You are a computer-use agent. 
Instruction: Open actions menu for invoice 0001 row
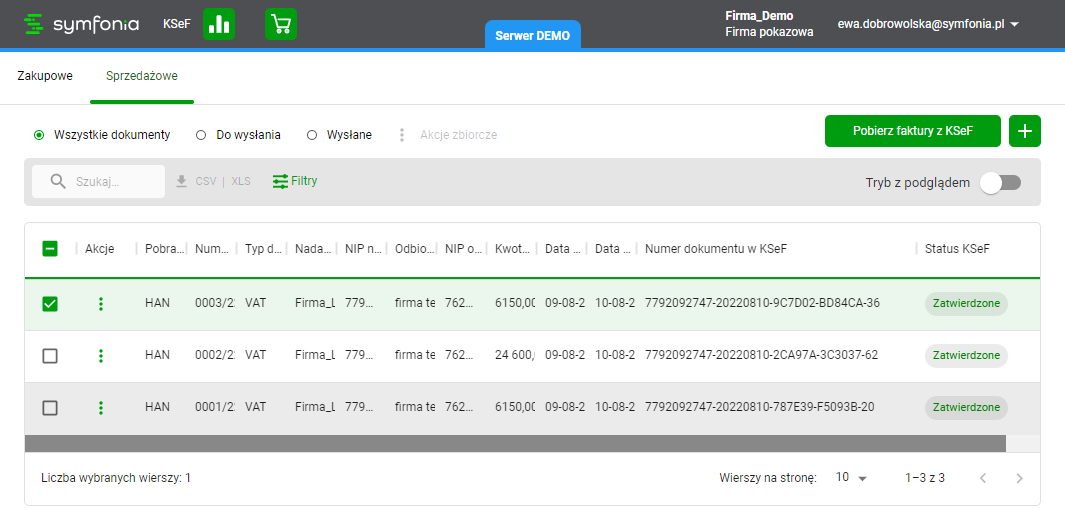[x=101, y=408]
